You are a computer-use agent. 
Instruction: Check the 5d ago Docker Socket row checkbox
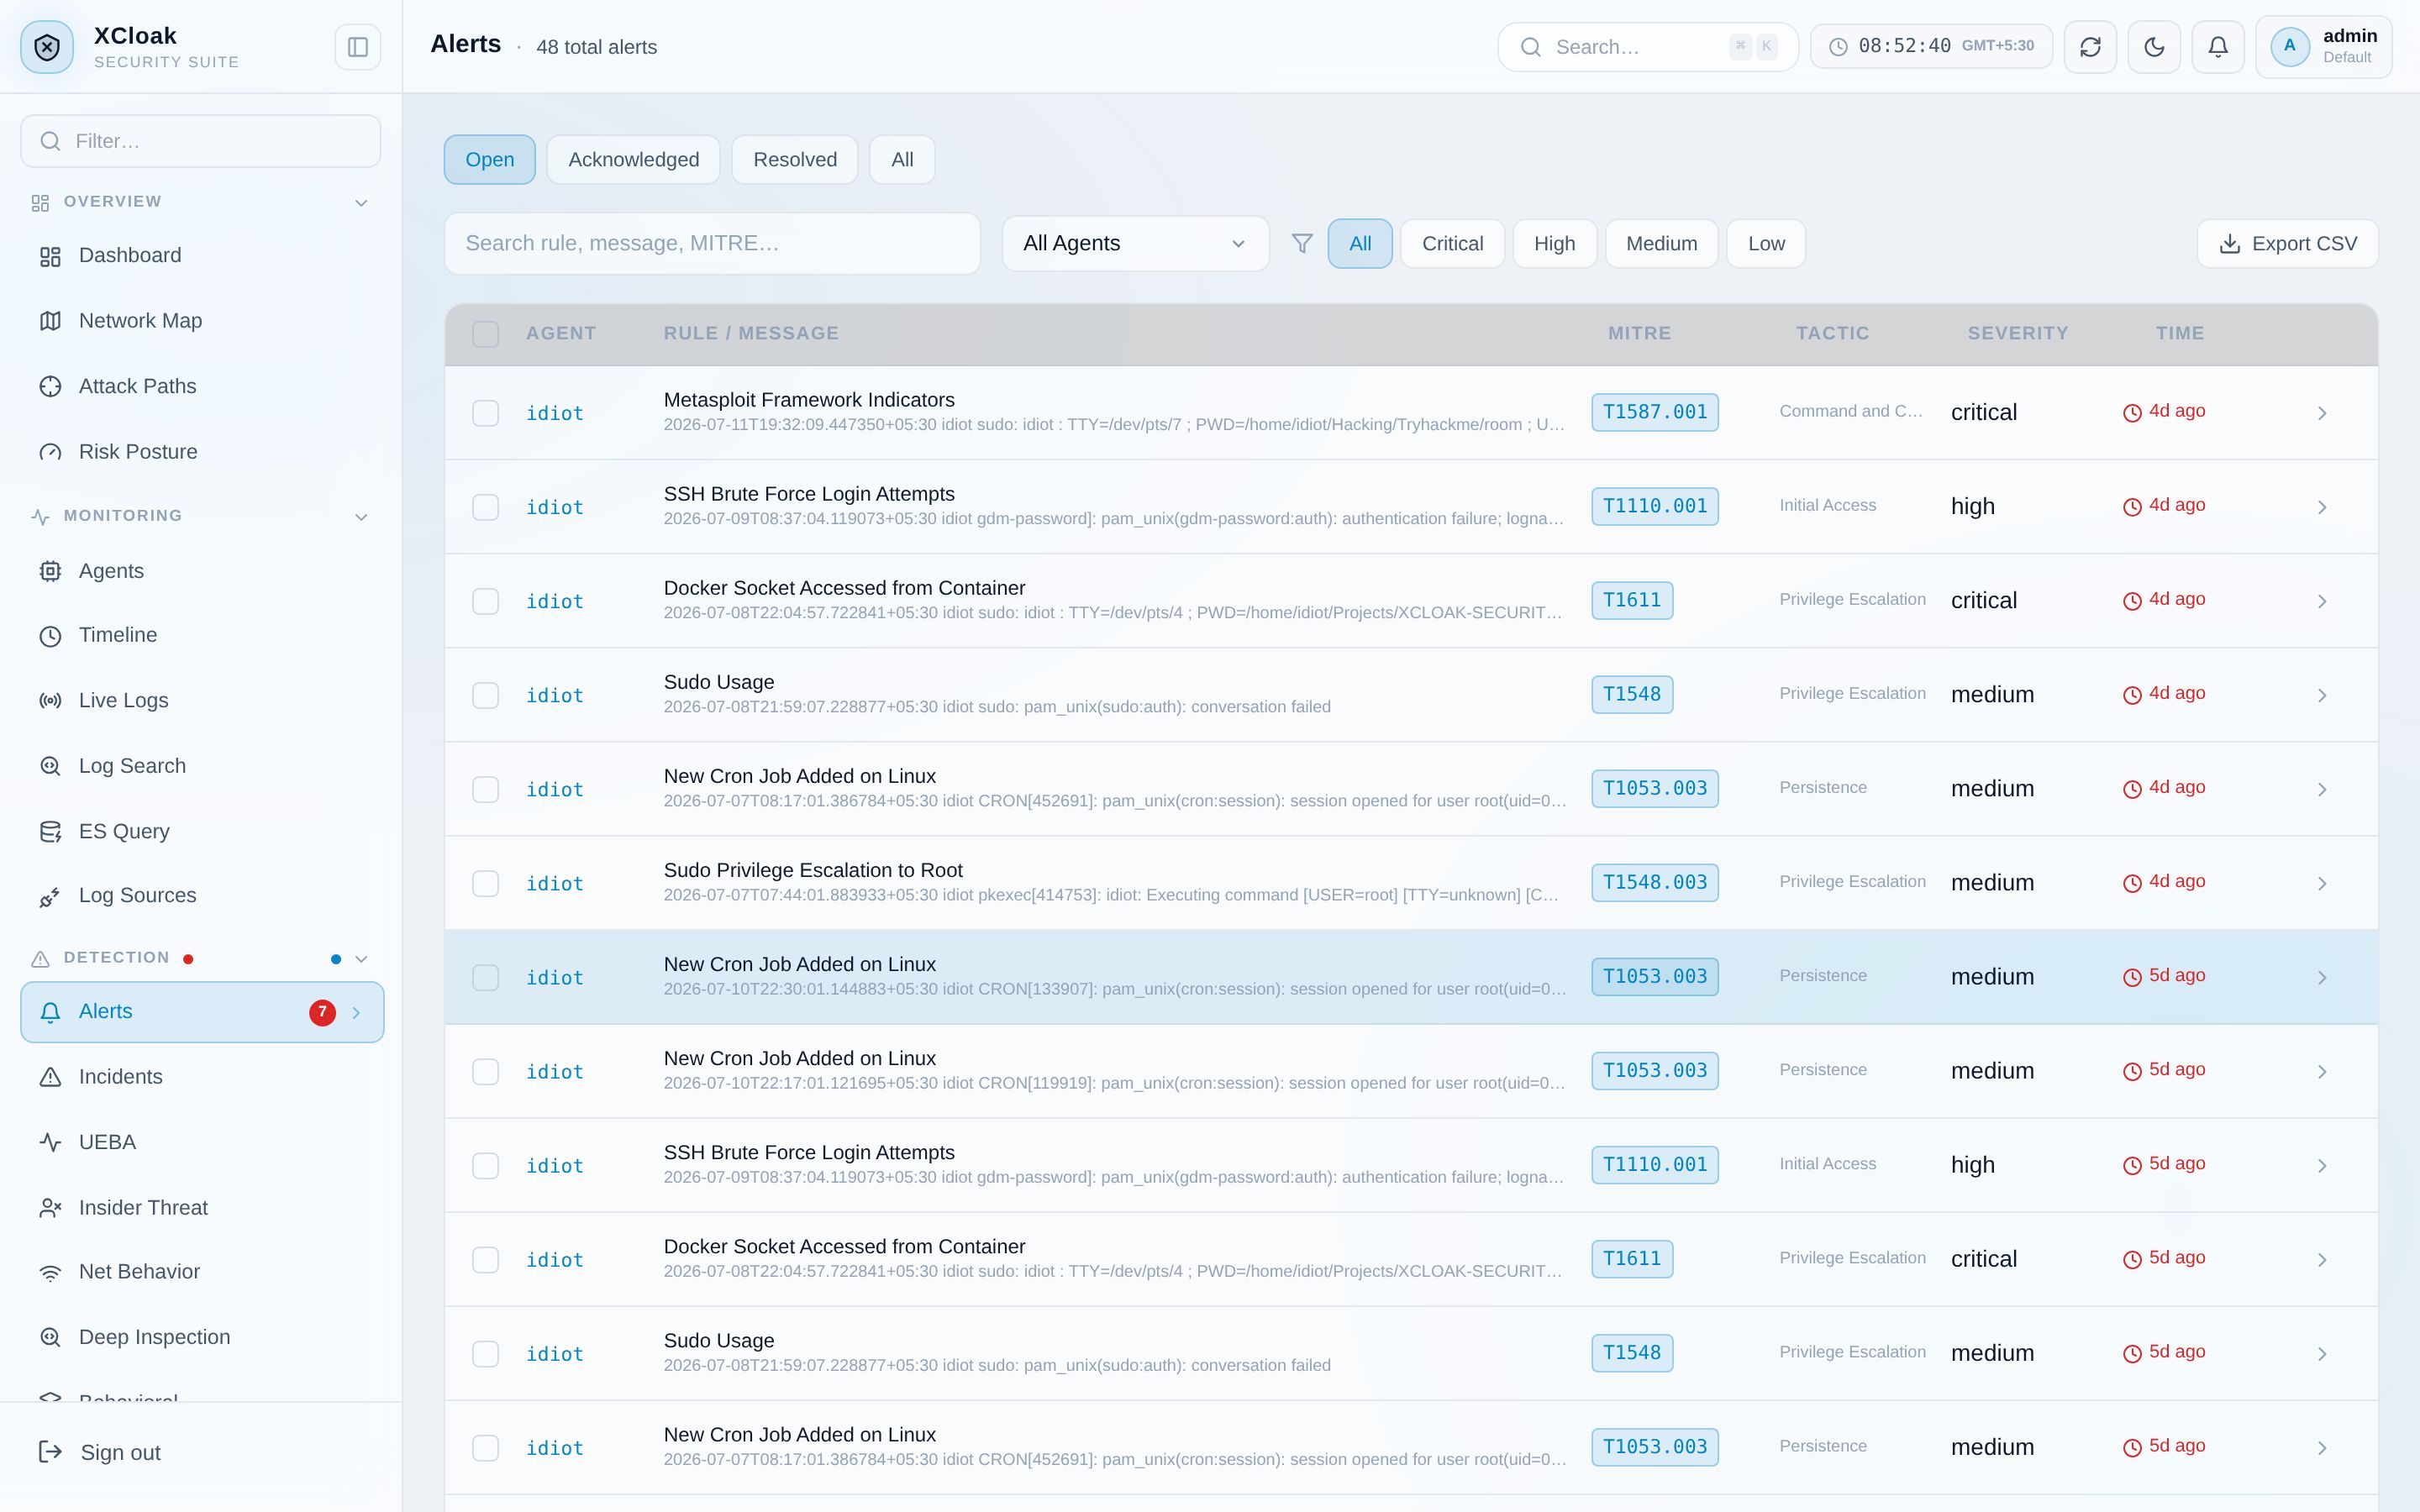coord(485,1259)
